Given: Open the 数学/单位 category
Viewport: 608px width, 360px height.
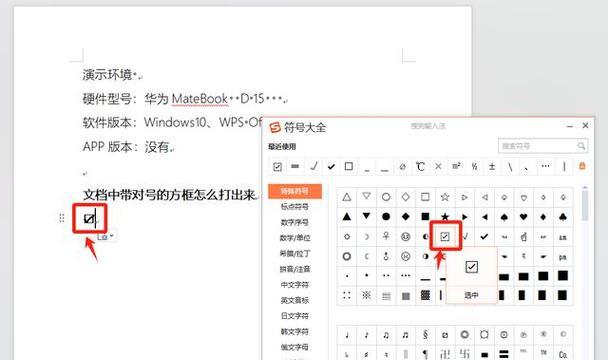Looking at the screenshot, I should tap(295, 238).
